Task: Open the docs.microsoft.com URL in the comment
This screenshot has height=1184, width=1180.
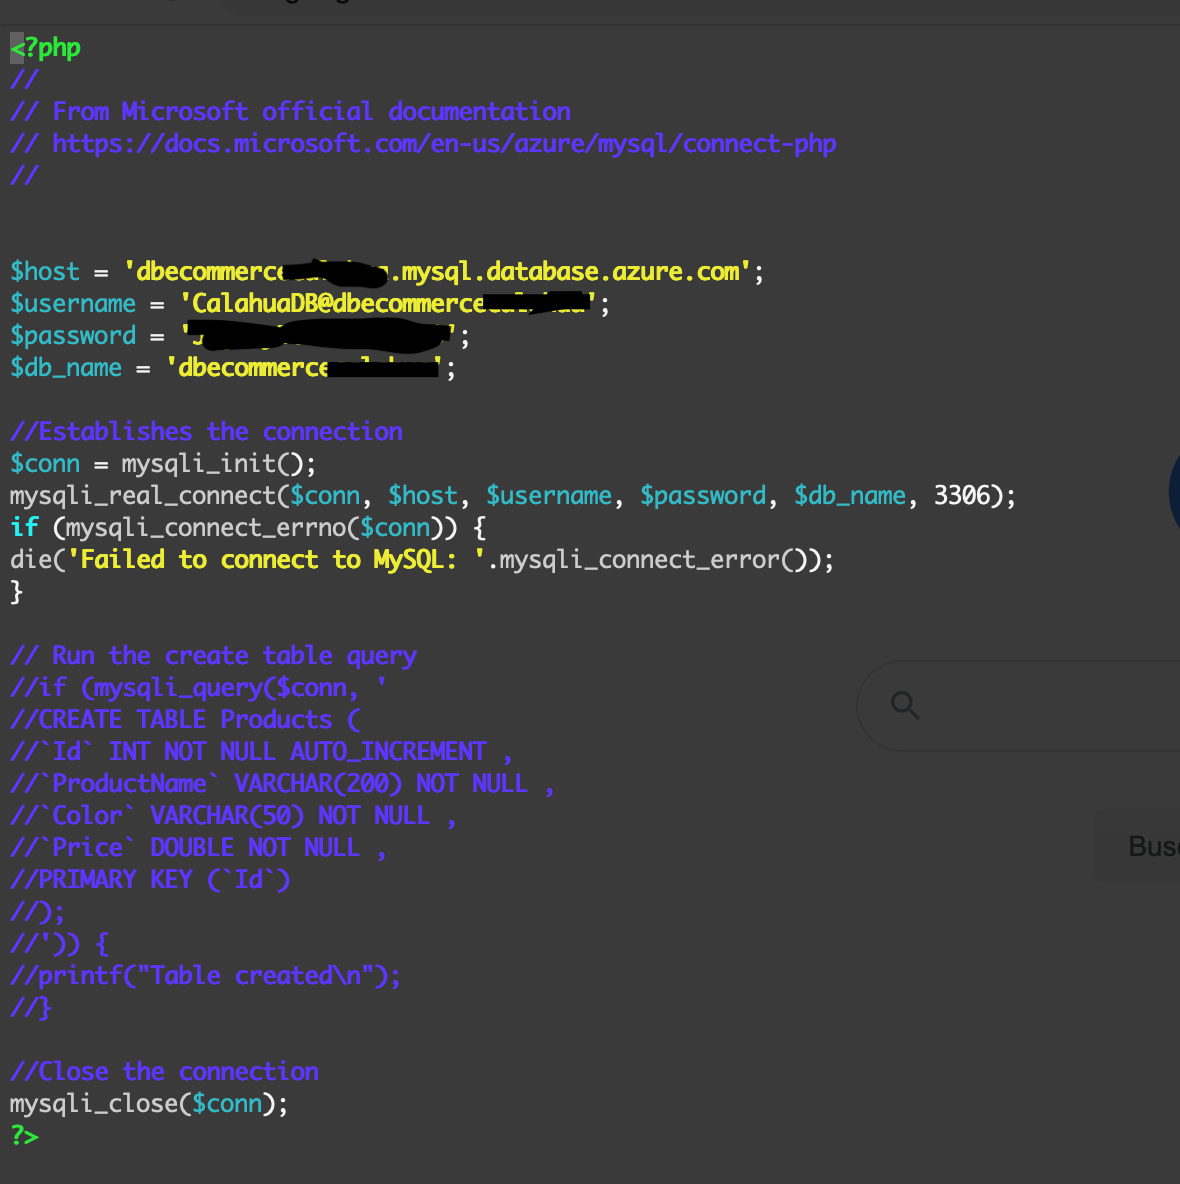Action: 444,143
